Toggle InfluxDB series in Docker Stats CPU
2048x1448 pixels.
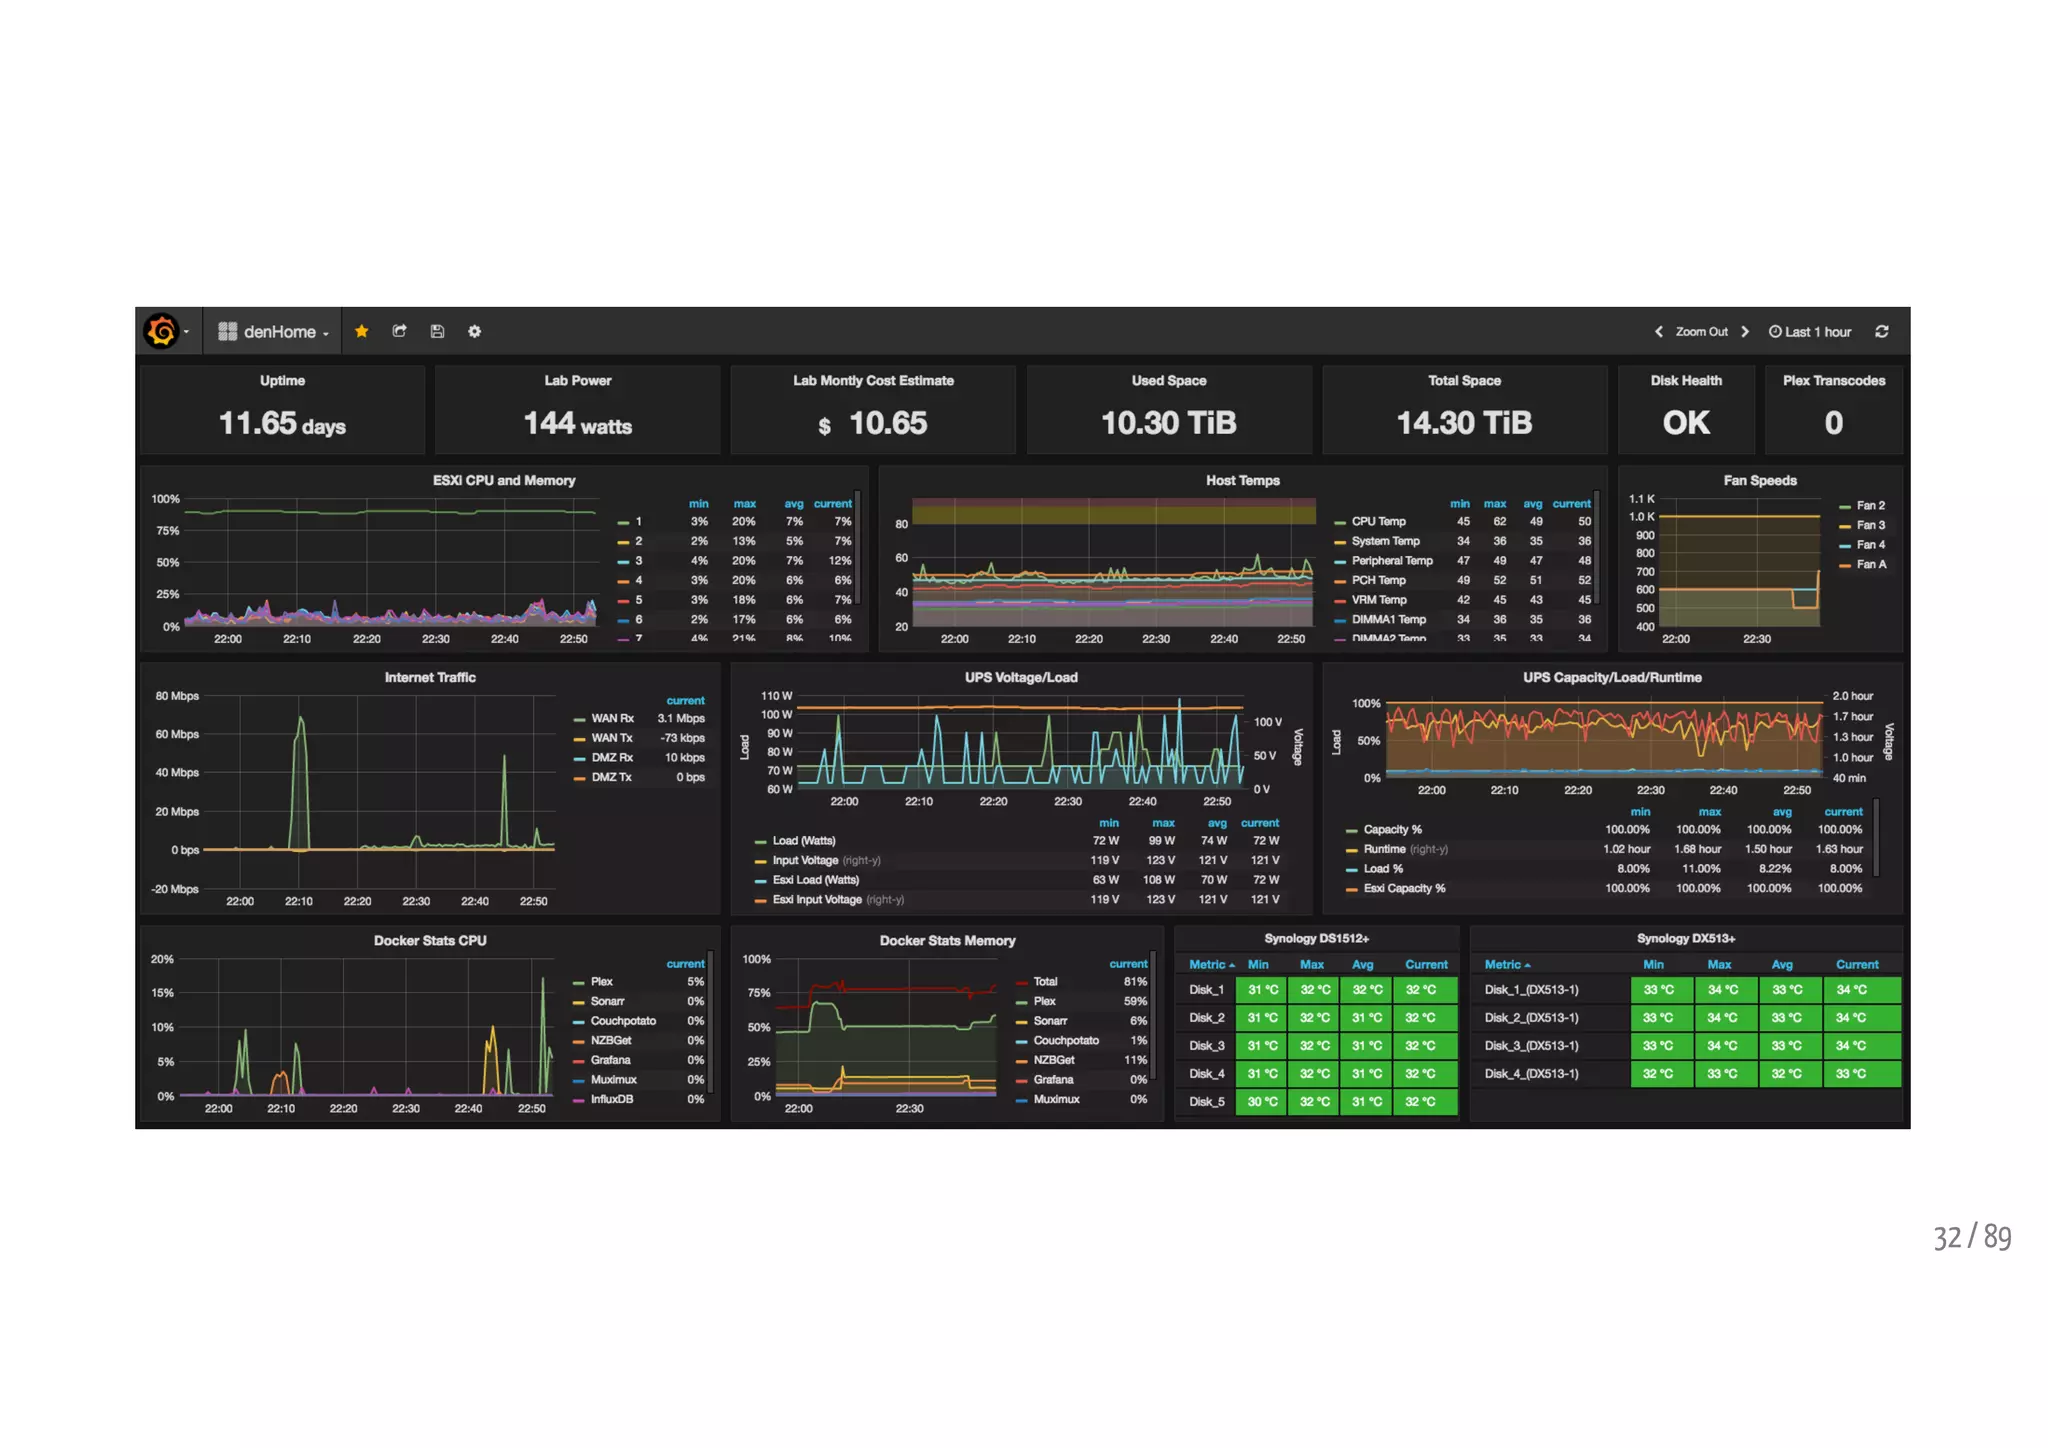click(611, 1099)
